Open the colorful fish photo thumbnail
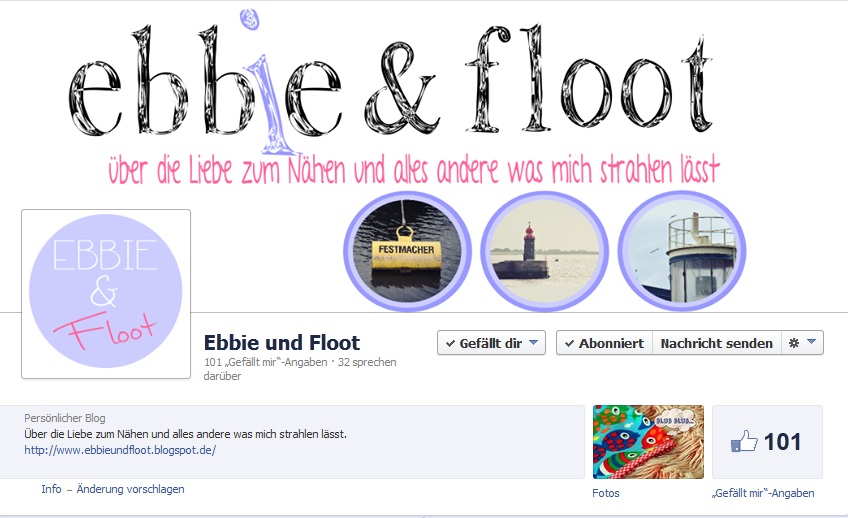 648,442
